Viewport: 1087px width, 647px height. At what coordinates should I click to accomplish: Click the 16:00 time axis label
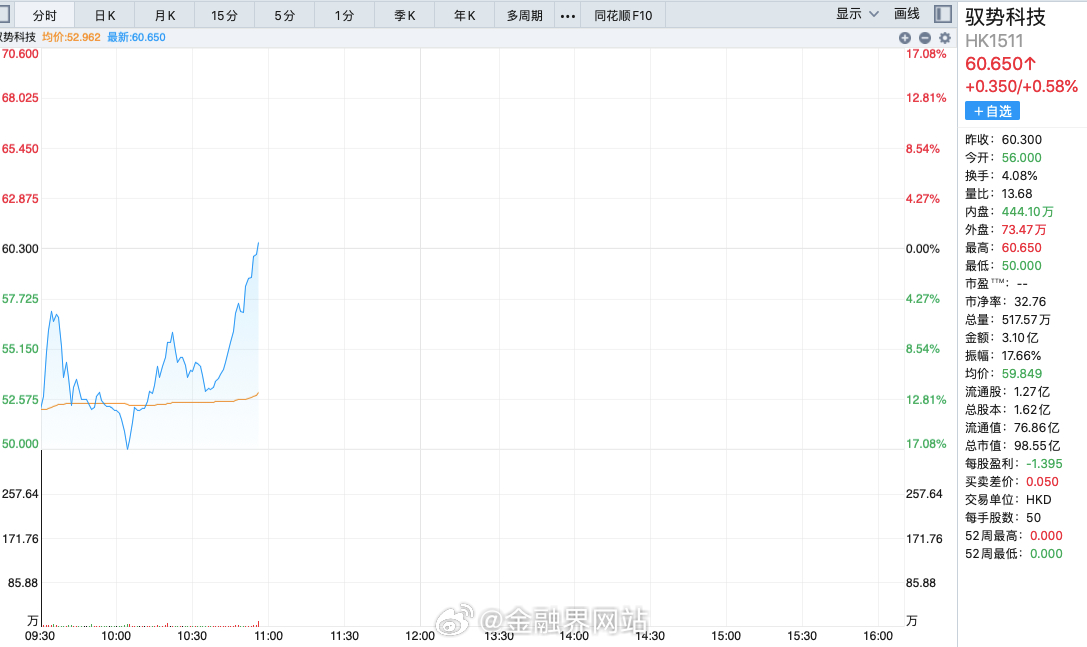click(x=878, y=636)
